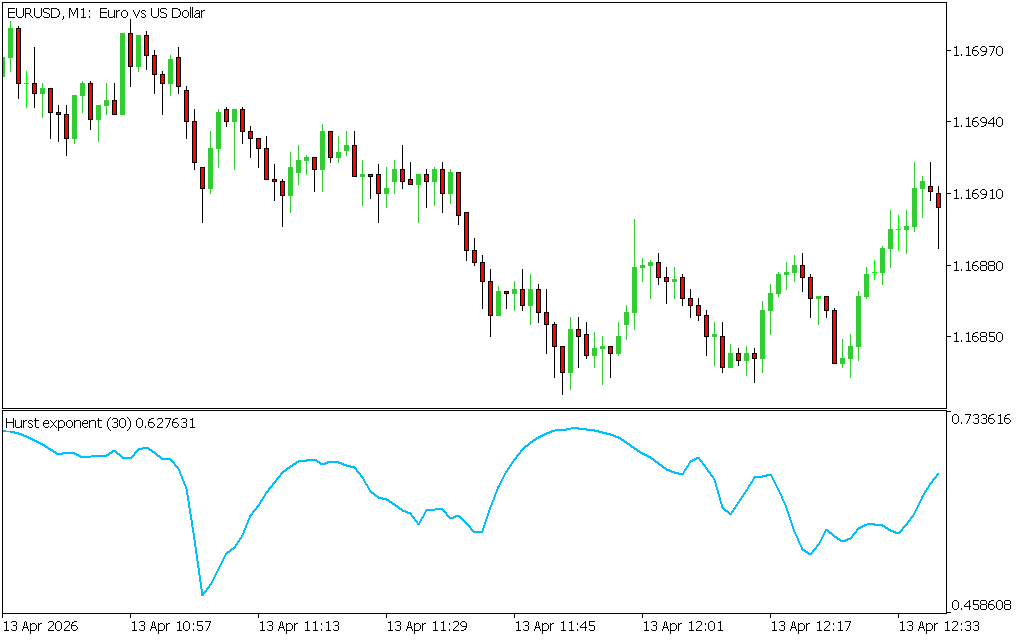1024x640 pixels.
Task: Click the 0.458608 indicator scale minimum
Action: pos(982,605)
